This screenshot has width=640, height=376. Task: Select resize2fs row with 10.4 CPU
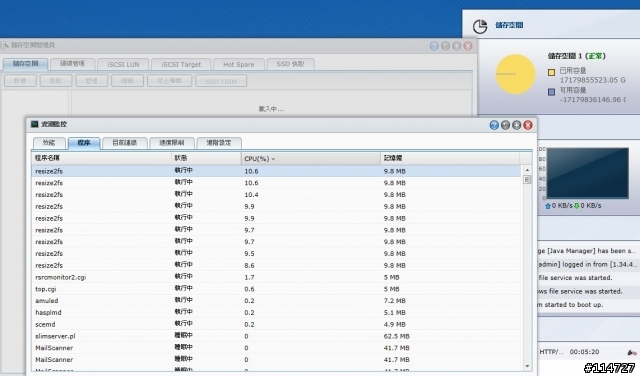[x=276, y=195]
